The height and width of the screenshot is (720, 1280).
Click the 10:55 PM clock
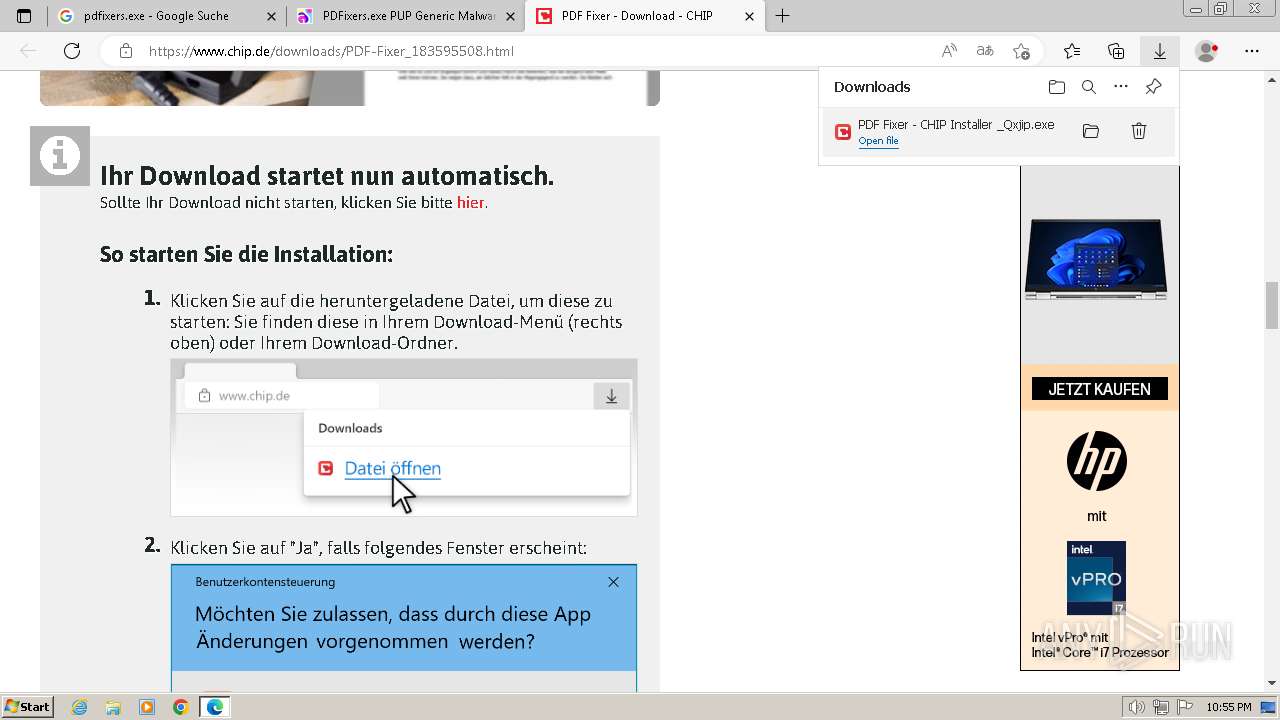(1229, 707)
